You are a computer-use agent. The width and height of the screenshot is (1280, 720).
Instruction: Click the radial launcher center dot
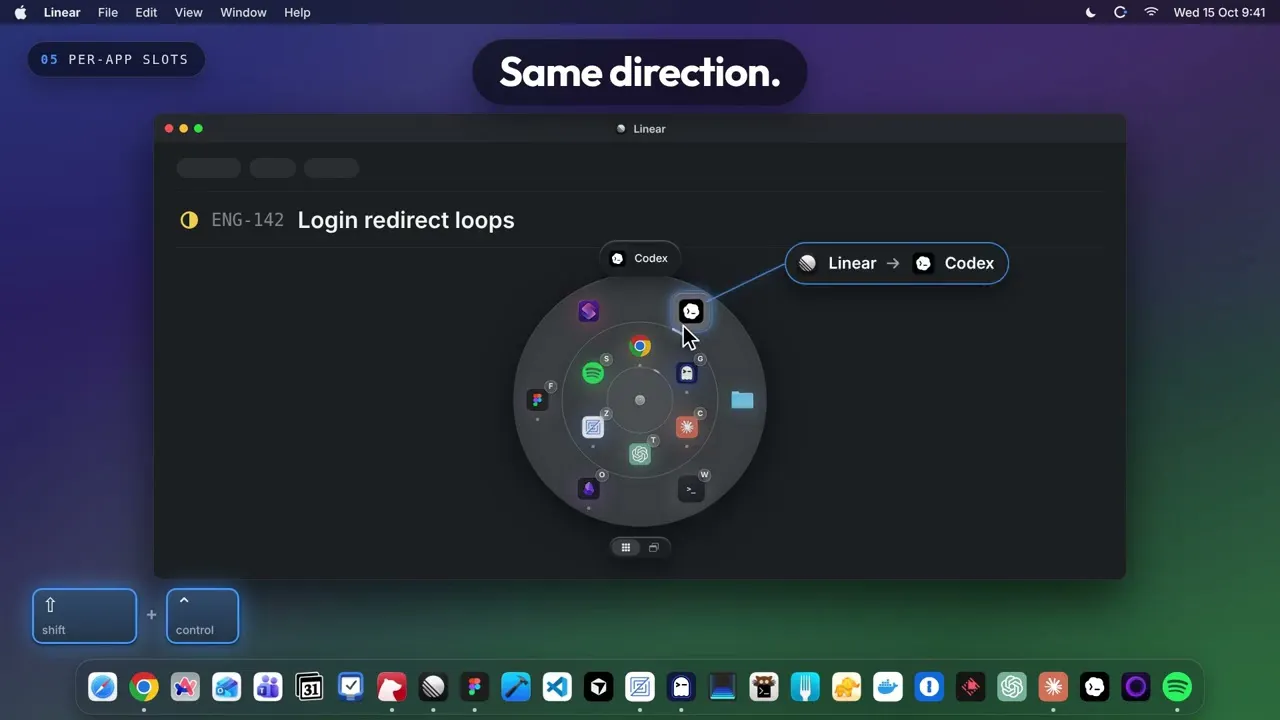click(640, 400)
